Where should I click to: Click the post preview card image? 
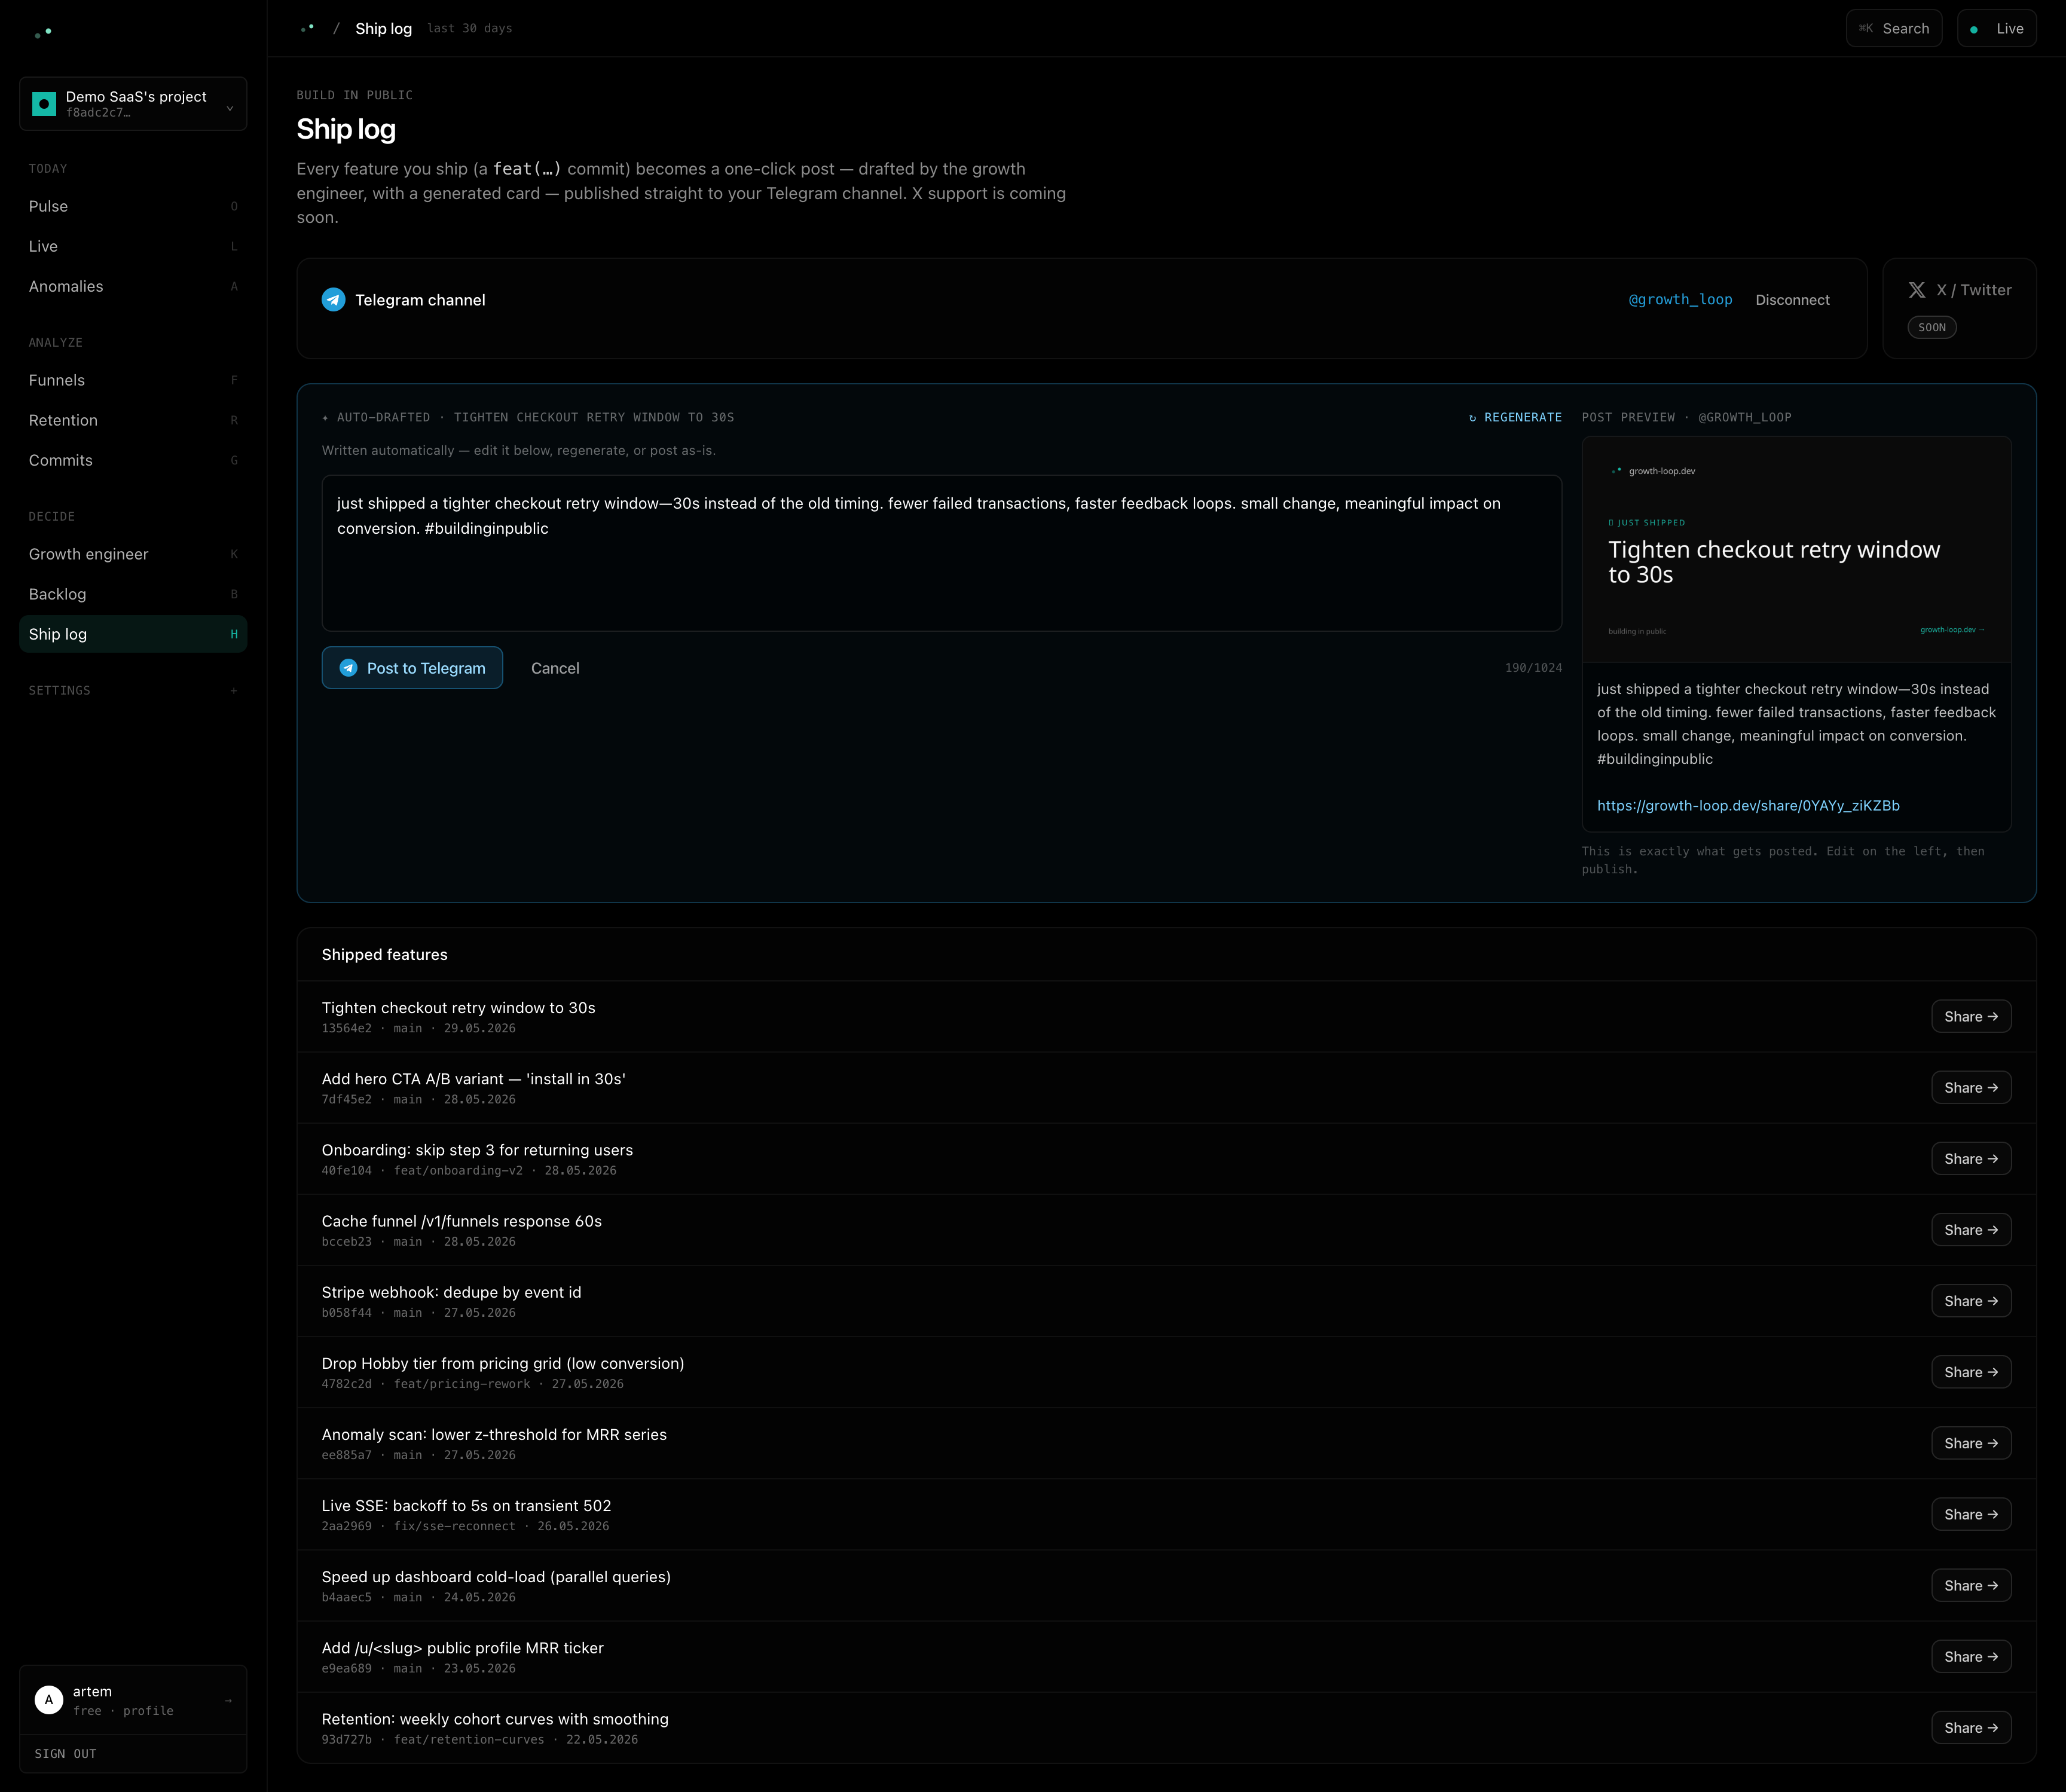coord(1796,549)
